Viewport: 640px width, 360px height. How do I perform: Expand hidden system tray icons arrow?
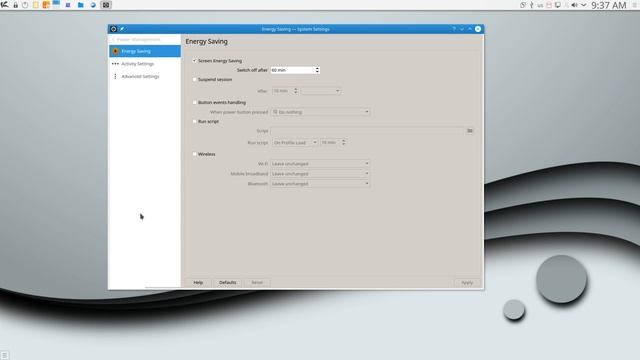tap(584, 5)
